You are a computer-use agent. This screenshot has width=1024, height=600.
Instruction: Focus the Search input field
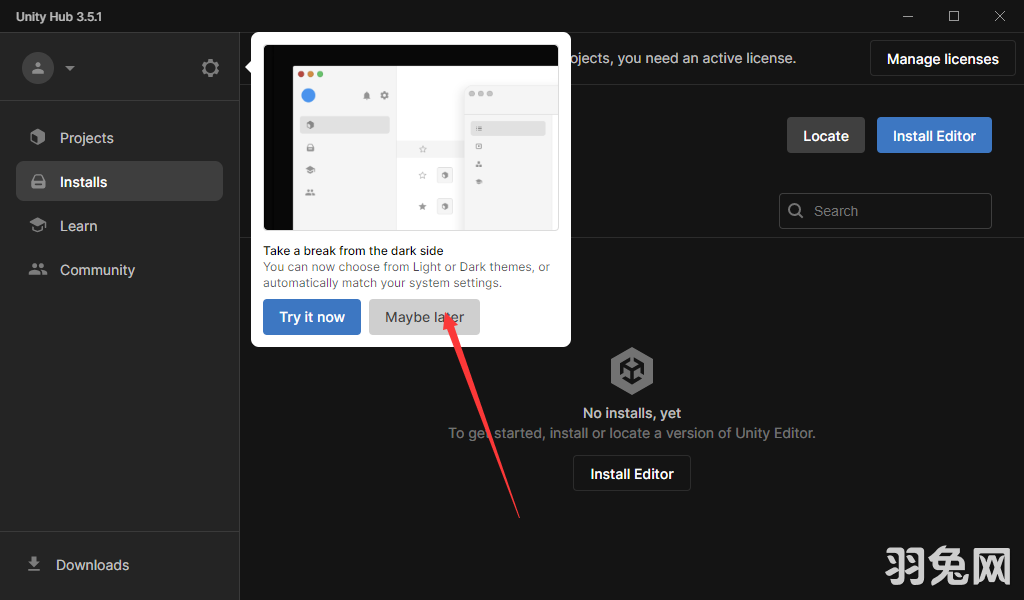[x=895, y=211]
